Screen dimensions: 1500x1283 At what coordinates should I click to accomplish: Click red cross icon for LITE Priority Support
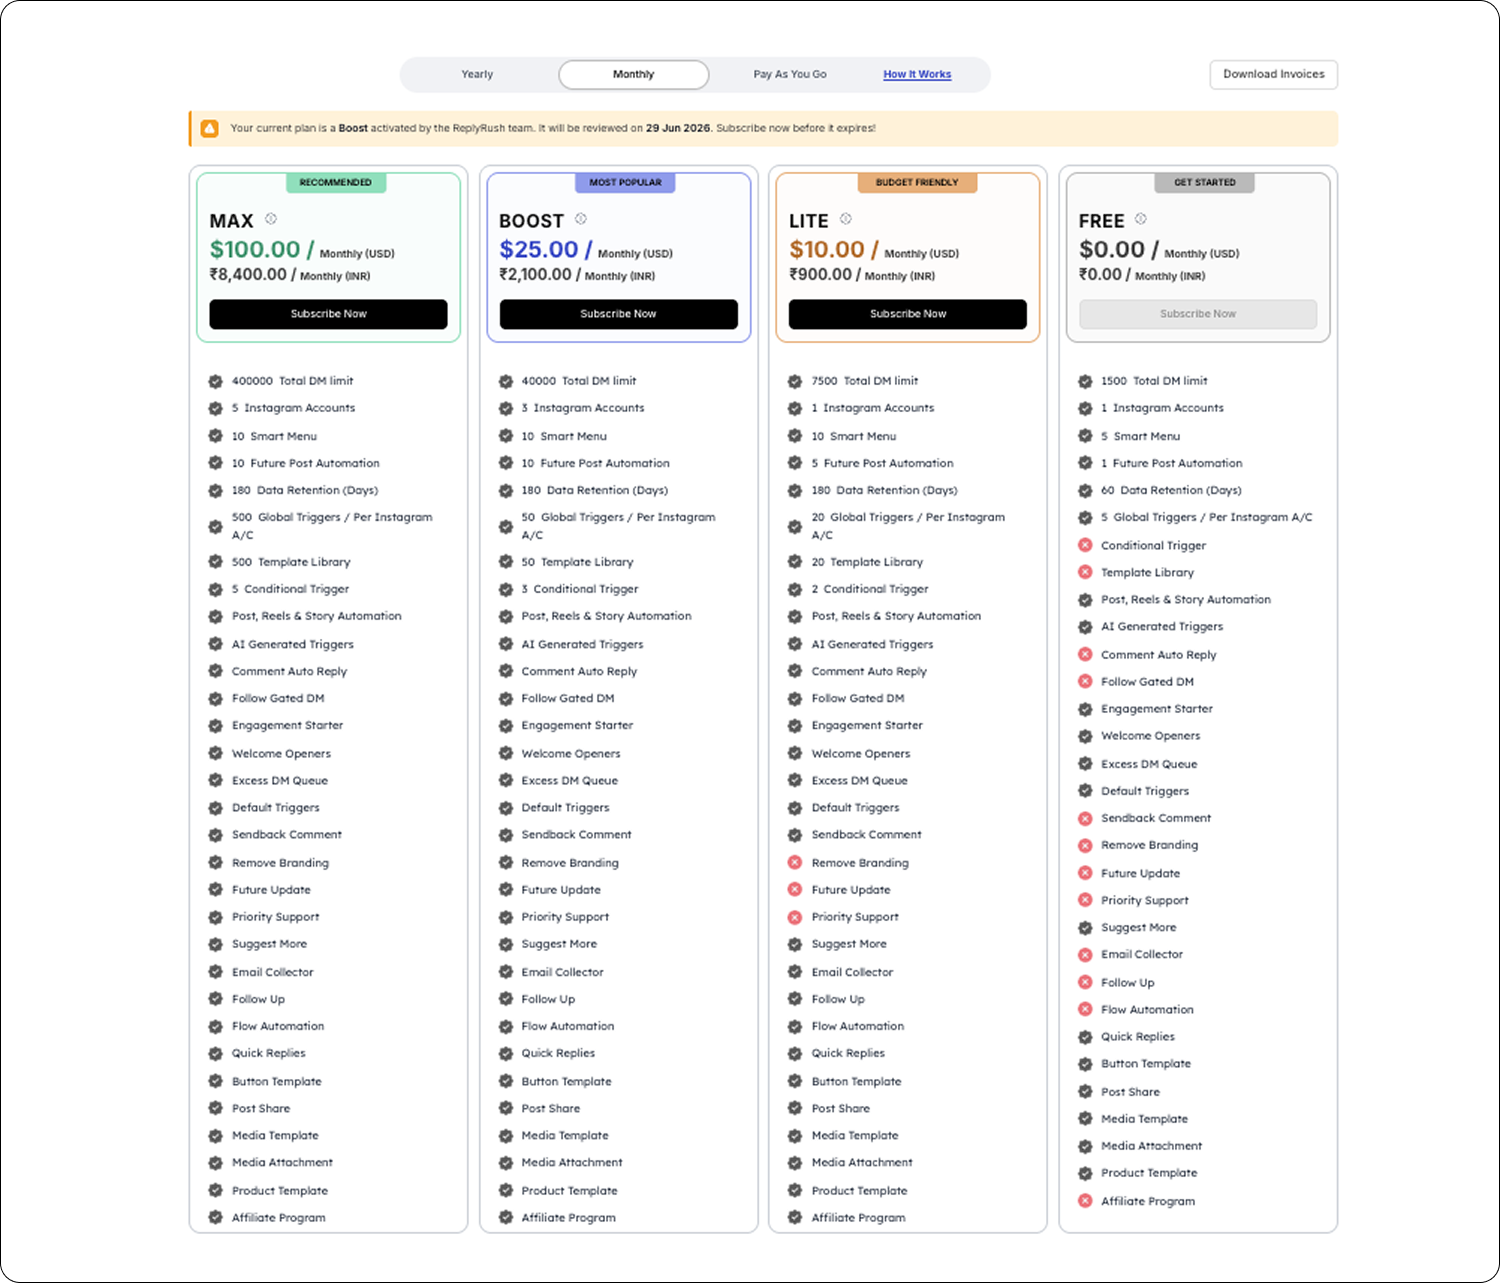click(x=795, y=917)
